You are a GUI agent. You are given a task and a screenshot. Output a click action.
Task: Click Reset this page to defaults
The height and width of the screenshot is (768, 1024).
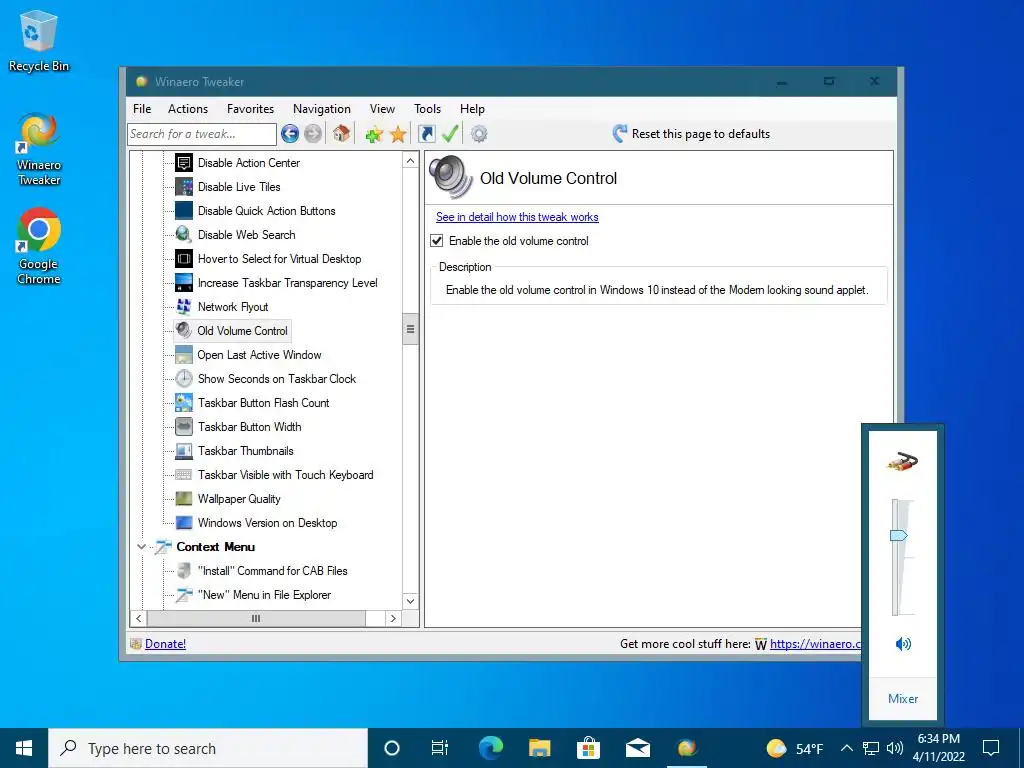tap(691, 134)
